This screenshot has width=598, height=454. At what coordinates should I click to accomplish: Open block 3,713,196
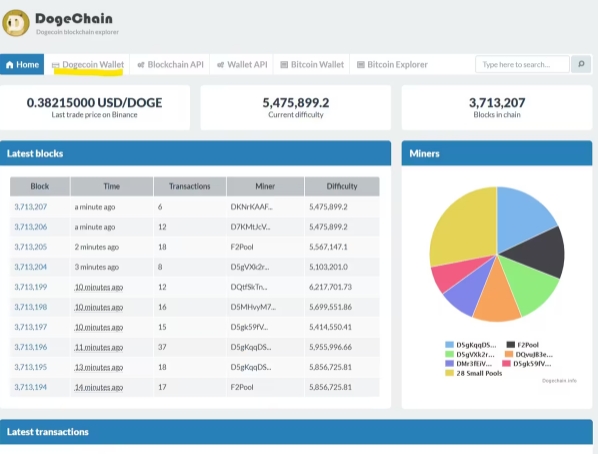pos(31,347)
